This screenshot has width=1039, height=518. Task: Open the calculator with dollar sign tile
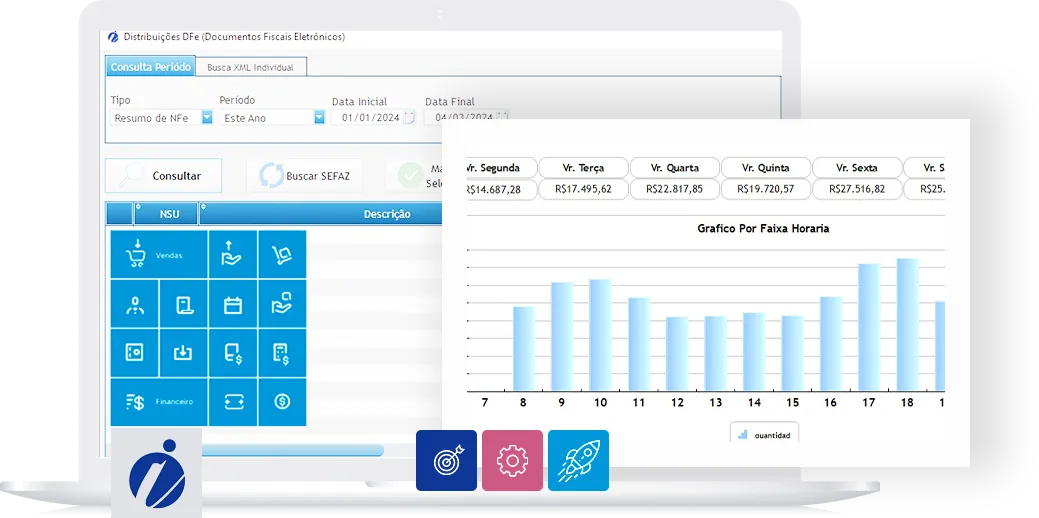click(x=282, y=353)
